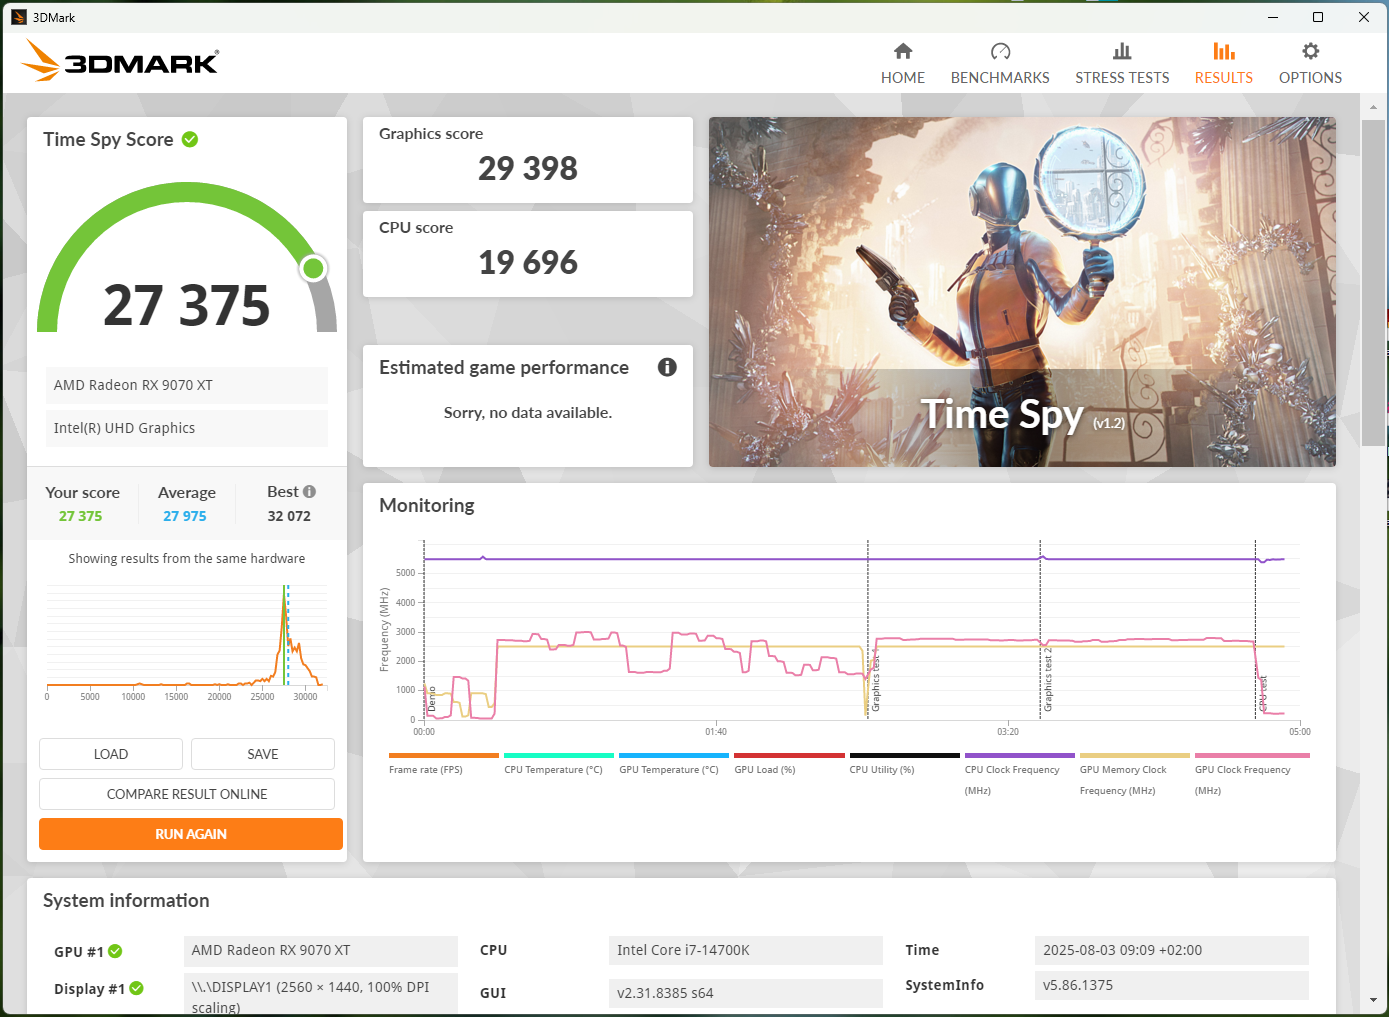Screen dimensions: 1389x1017
Task: Click the purple CPU Clock Frequency color swatch
Action: click(x=1019, y=757)
